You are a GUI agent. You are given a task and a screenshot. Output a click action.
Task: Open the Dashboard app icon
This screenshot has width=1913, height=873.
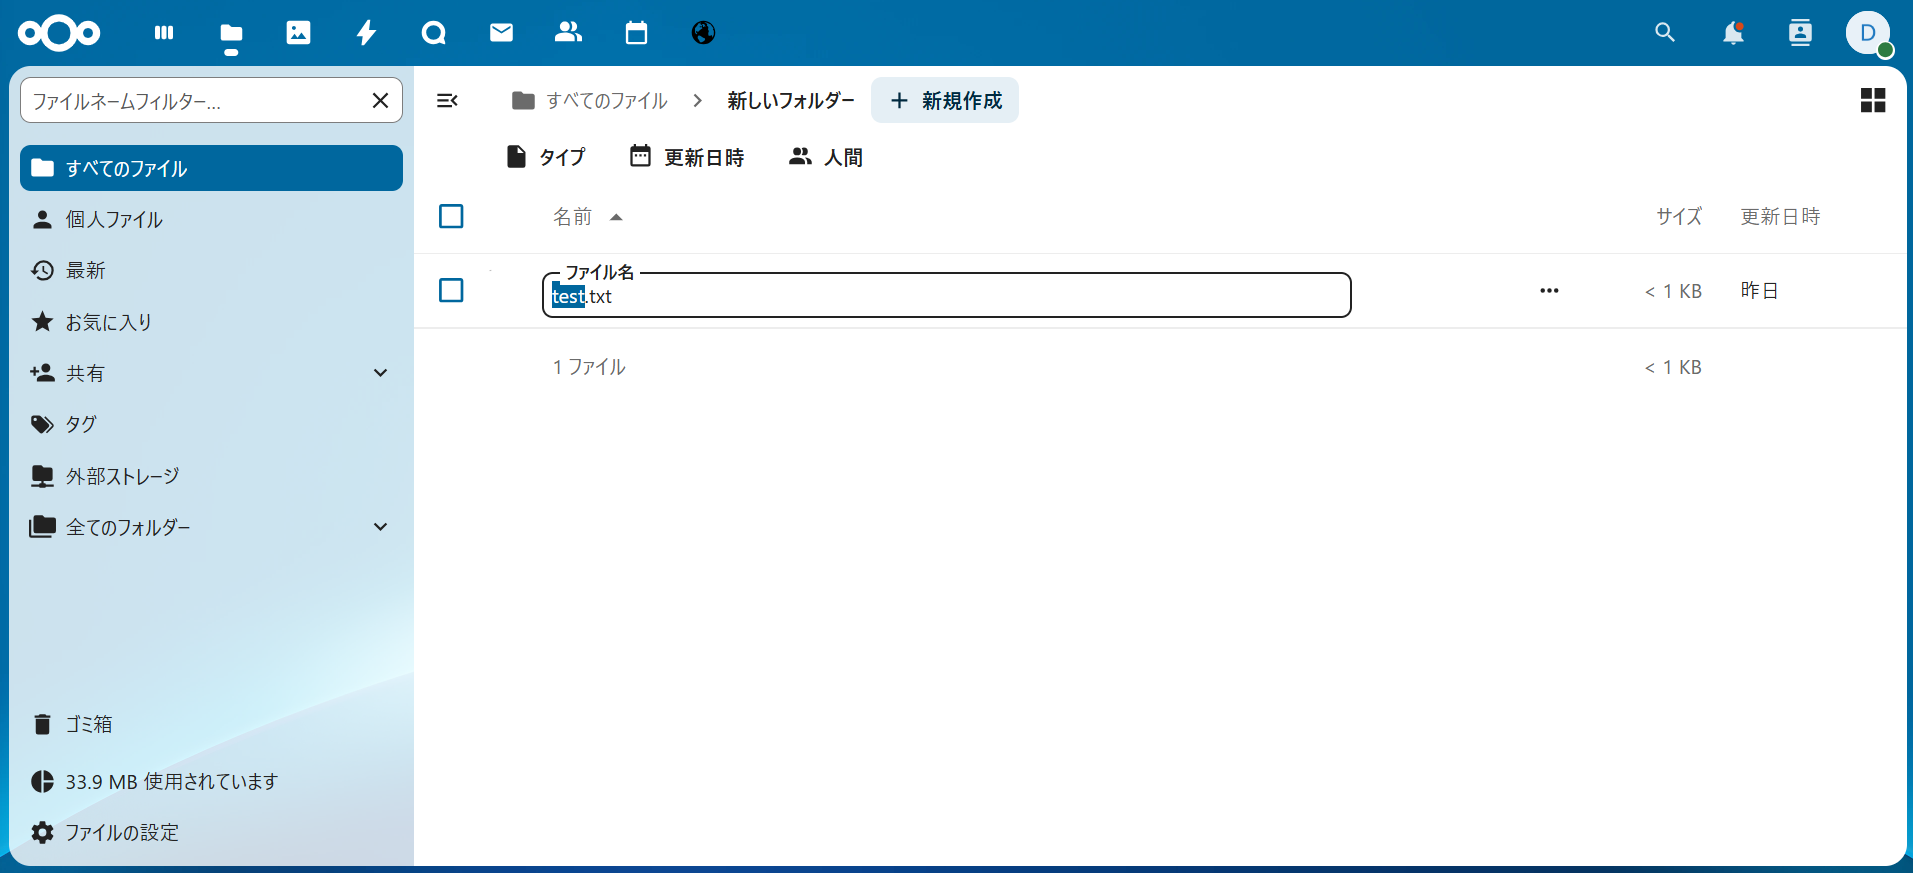coord(164,33)
